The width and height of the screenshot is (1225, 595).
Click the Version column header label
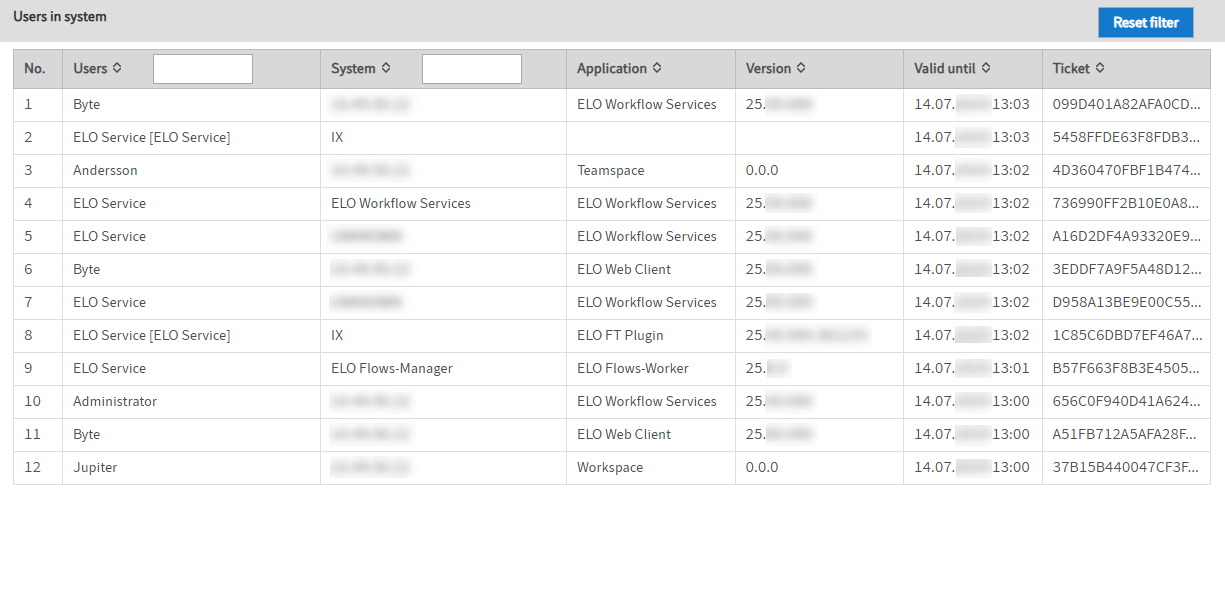click(x=768, y=69)
